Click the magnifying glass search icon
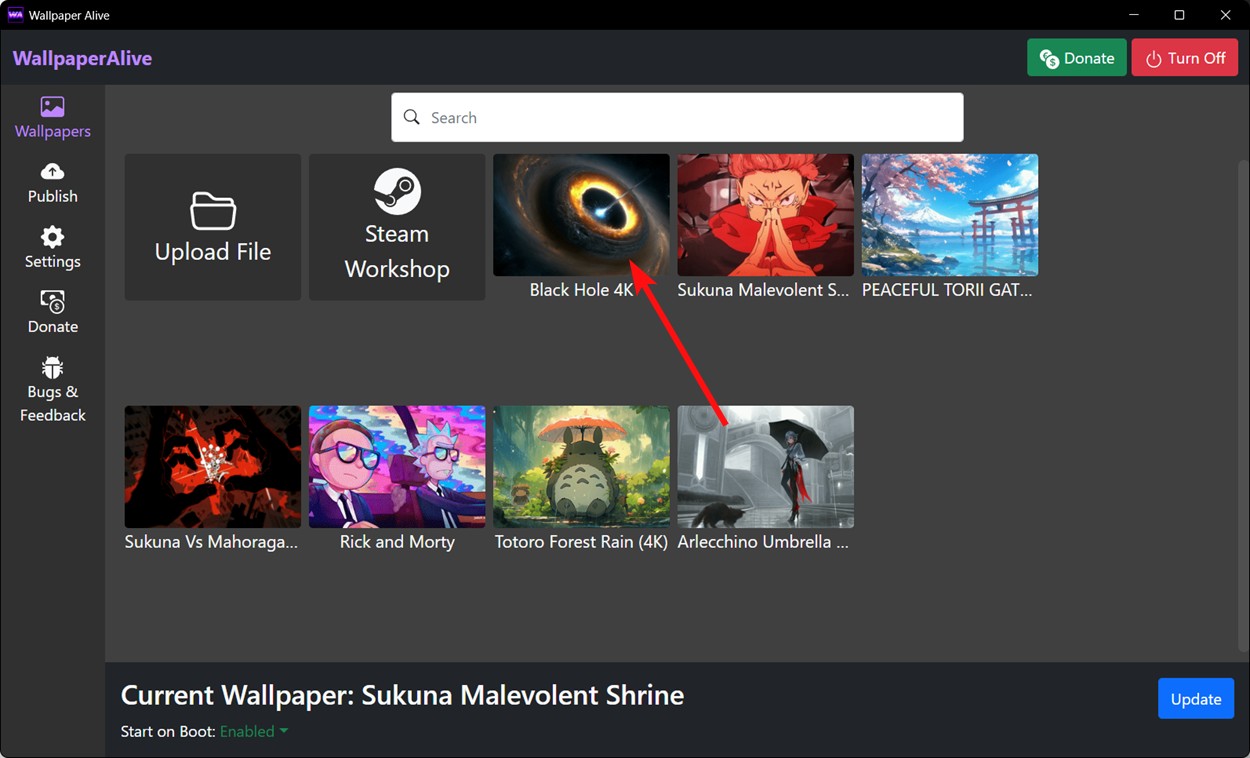Image resolution: width=1250 pixels, height=758 pixels. point(412,117)
